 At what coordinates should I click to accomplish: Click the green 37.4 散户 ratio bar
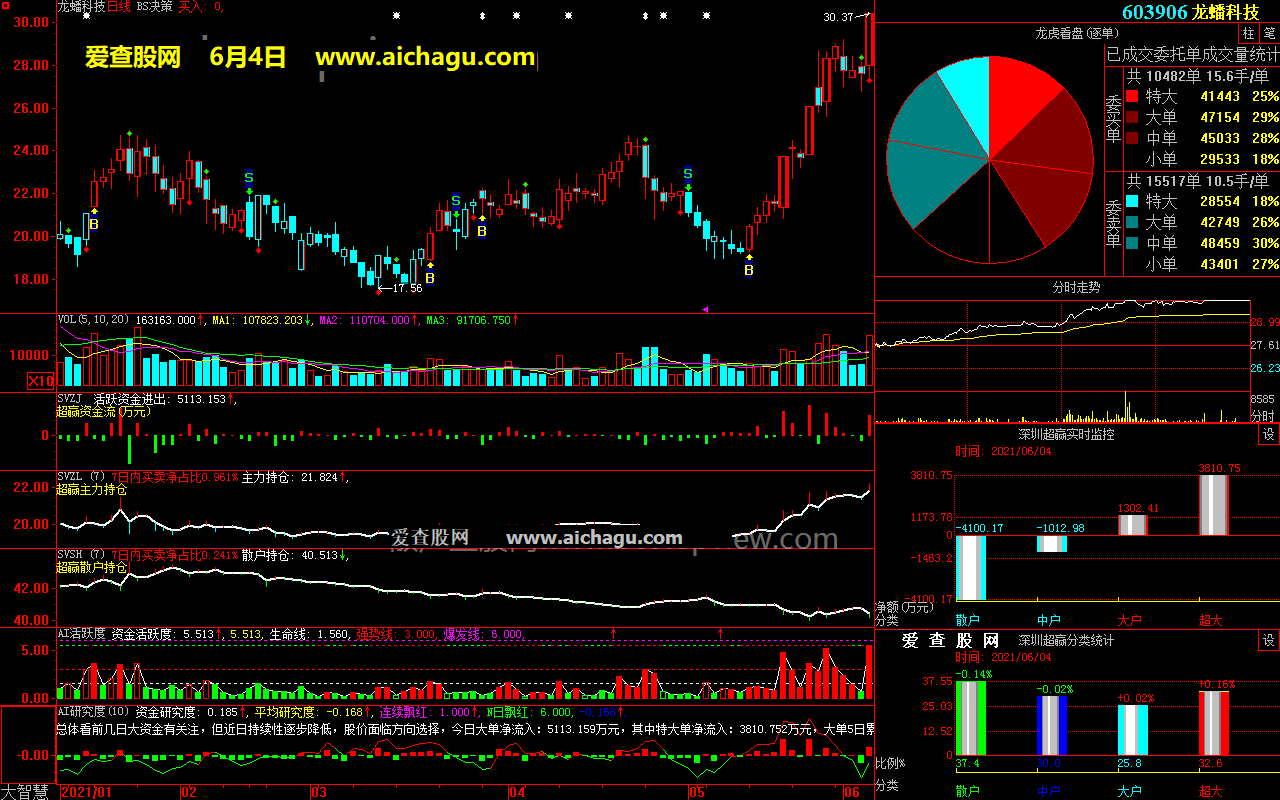(x=970, y=718)
